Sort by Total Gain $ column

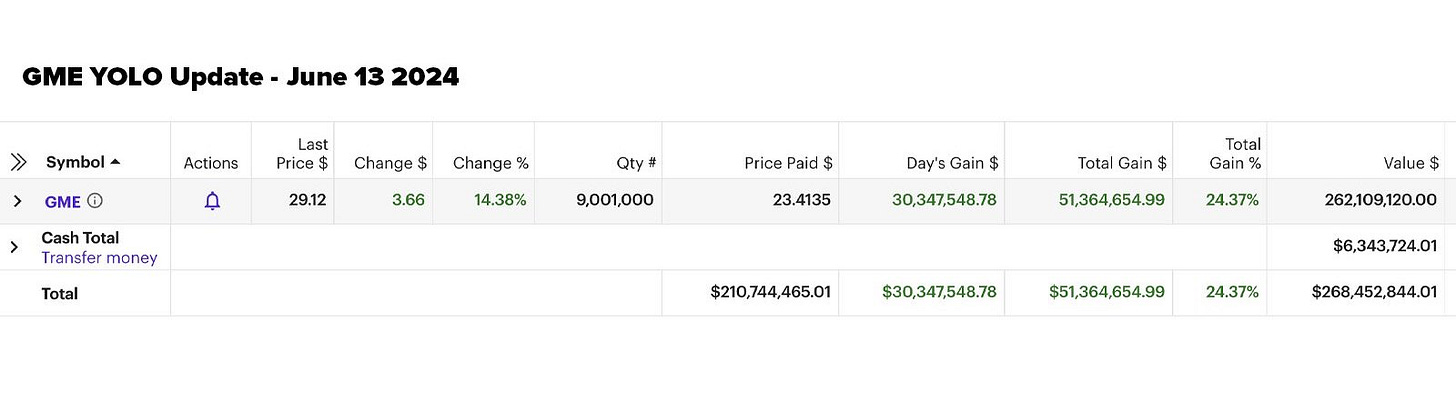click(1122, 163)
